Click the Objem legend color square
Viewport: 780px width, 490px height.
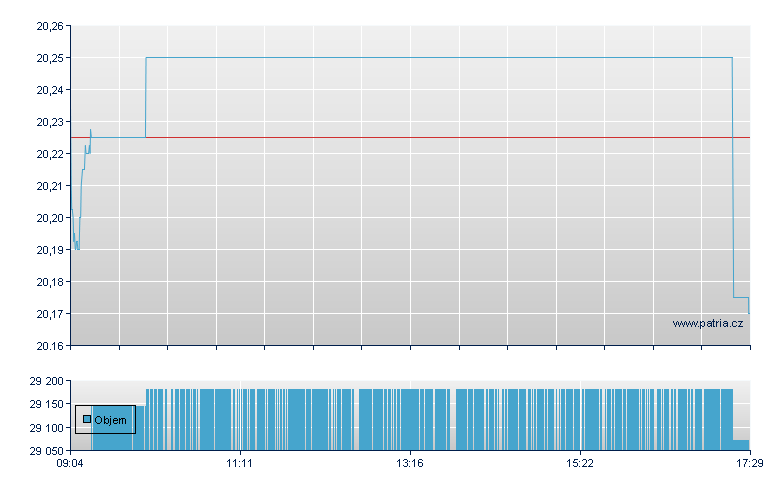coord(87,419)
